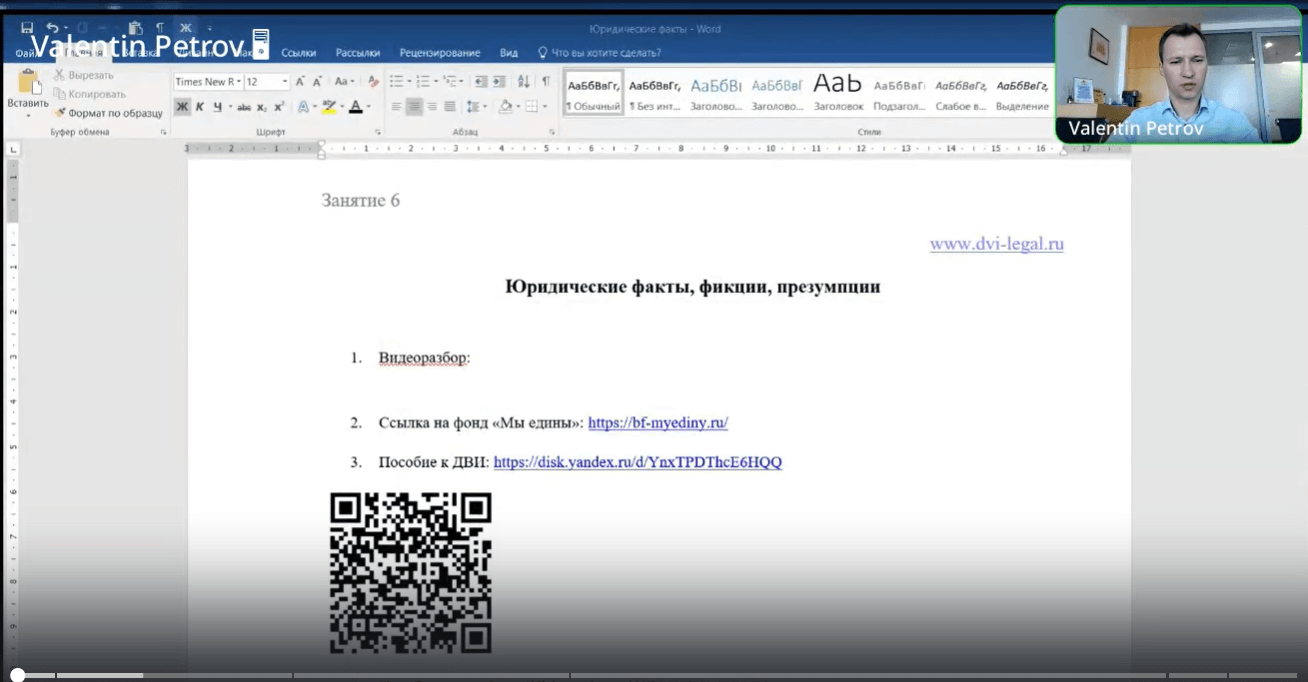Enable justified text alignment
1308x682 pixels.
pos(450,106)
